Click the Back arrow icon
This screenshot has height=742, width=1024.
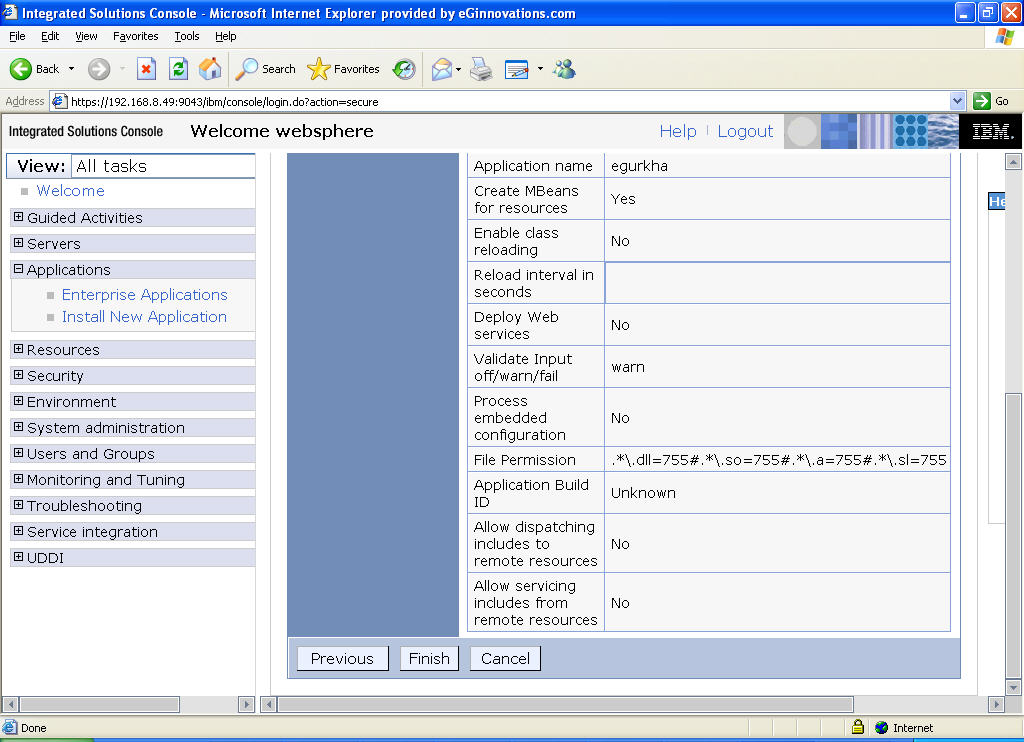click(x=20, y=69)
